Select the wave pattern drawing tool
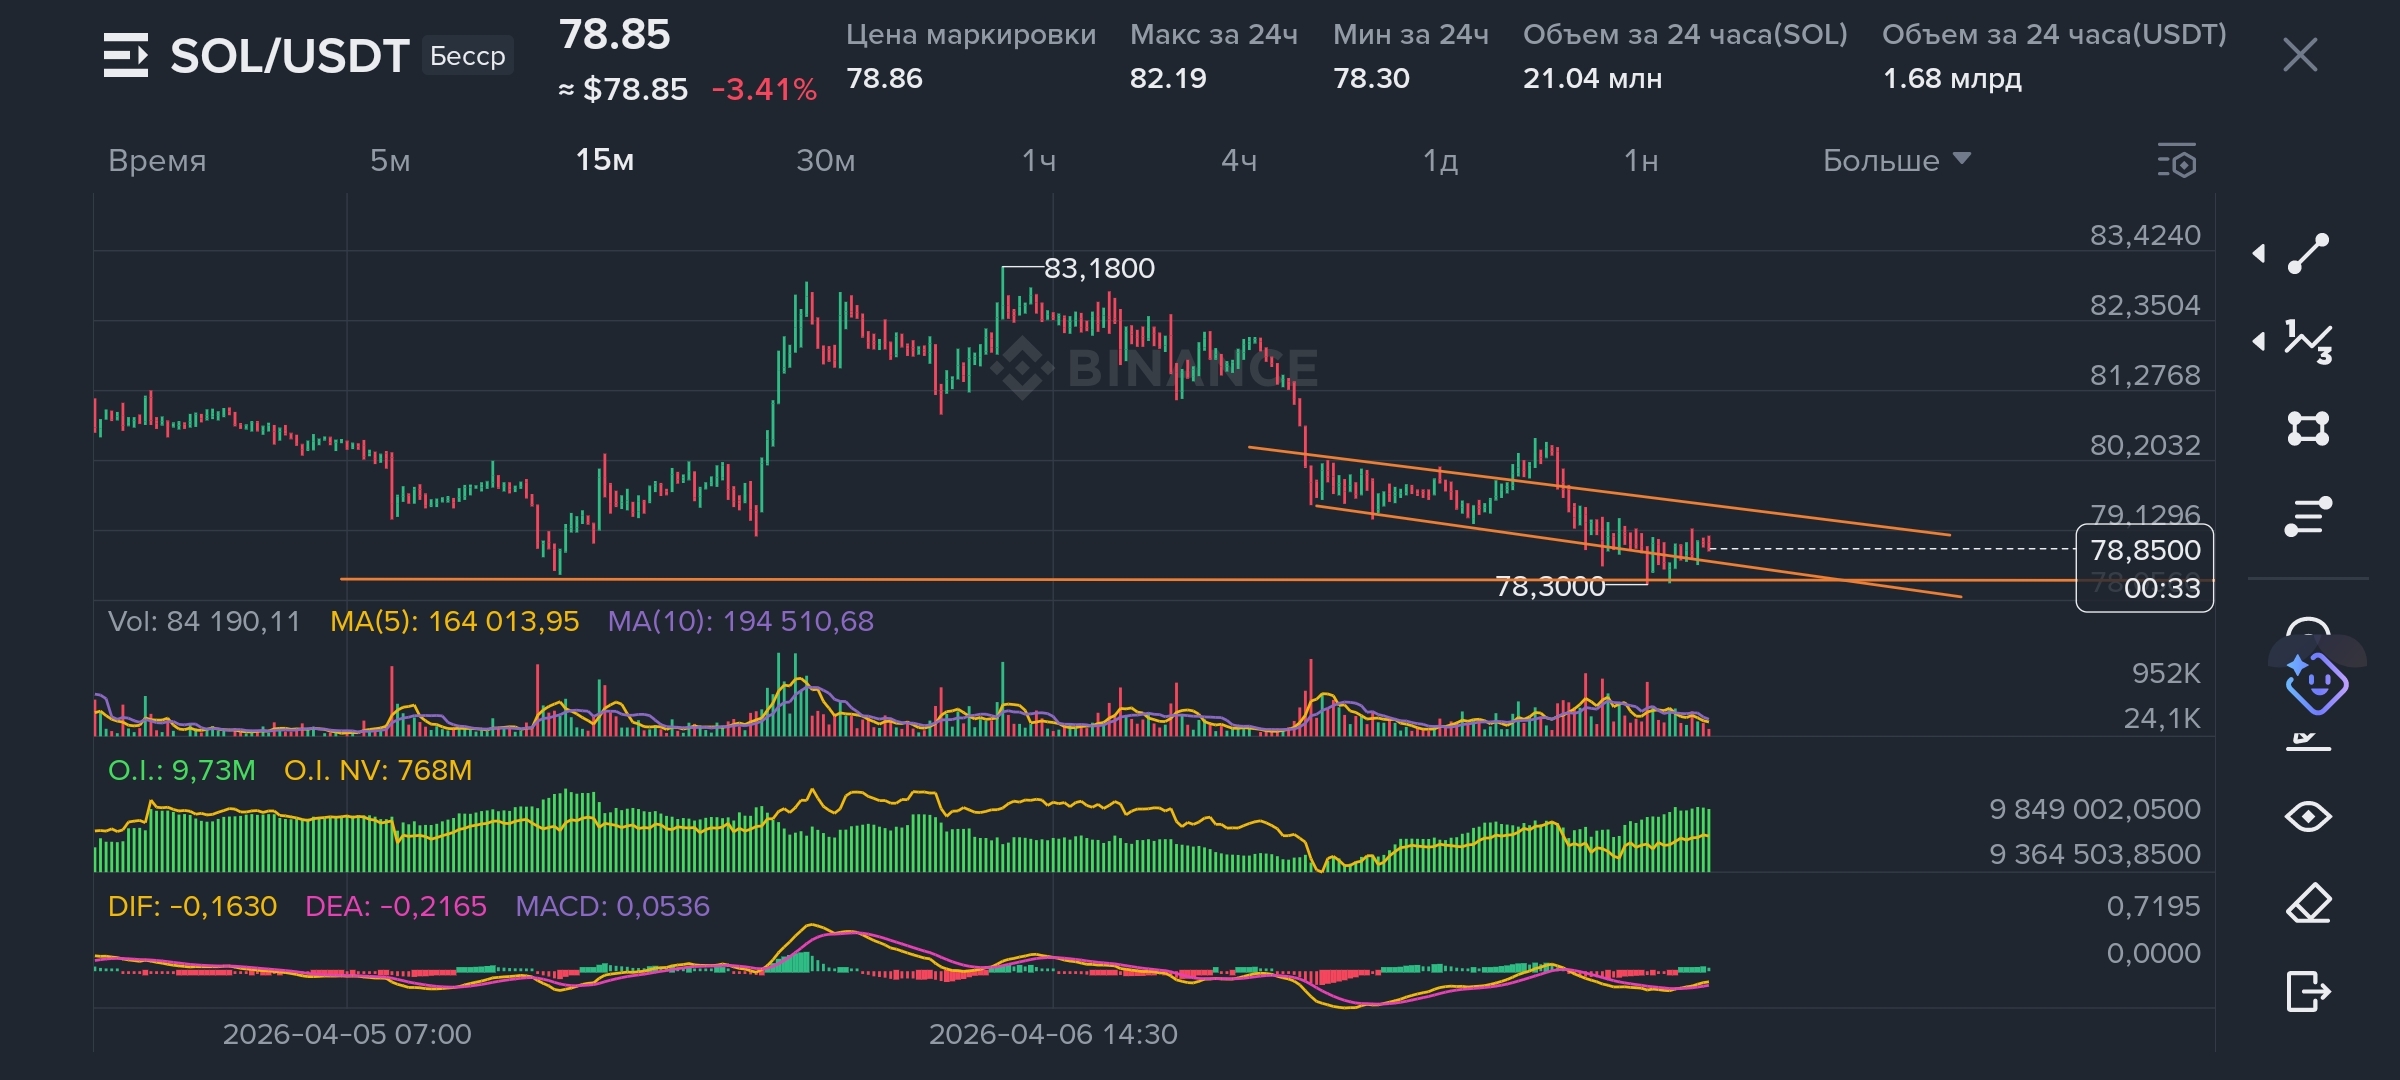The image size is (2400, 1080). click(2308, 342)
